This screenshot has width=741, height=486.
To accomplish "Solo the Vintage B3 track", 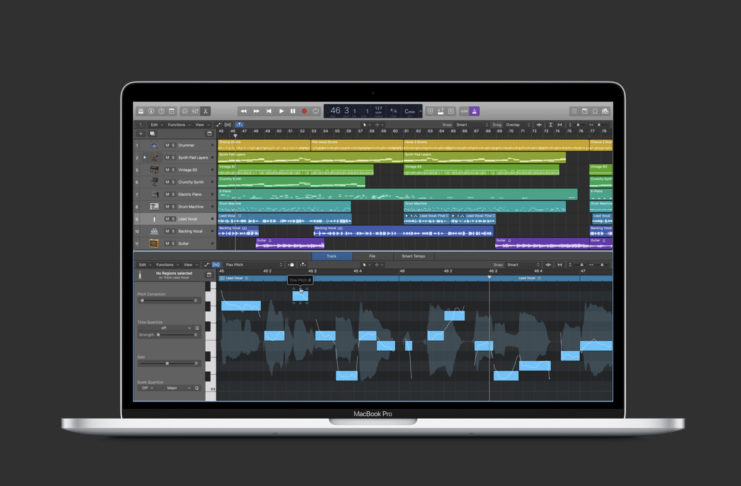I will coord(173,170).
